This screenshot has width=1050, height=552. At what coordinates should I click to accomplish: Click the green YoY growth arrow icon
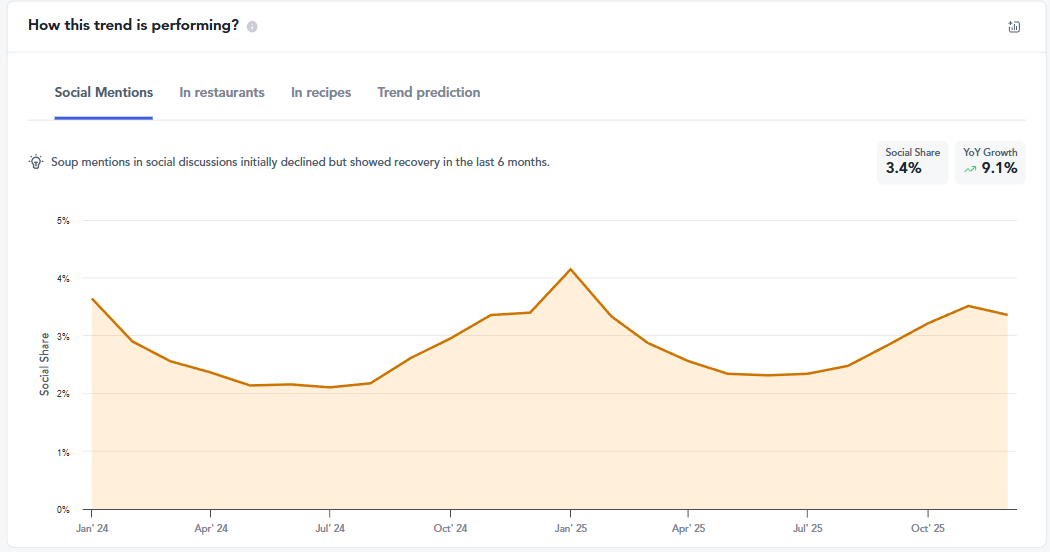tap(969, 169)
